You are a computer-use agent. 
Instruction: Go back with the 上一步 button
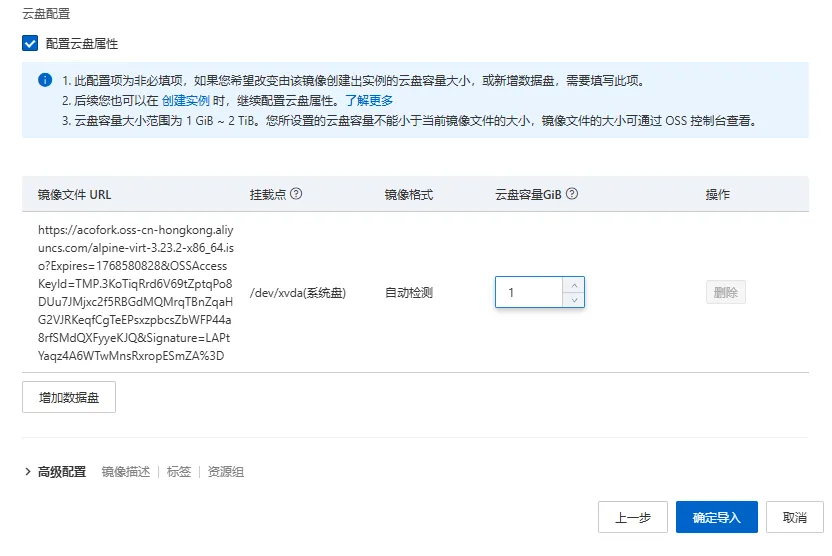click(632, 517)
